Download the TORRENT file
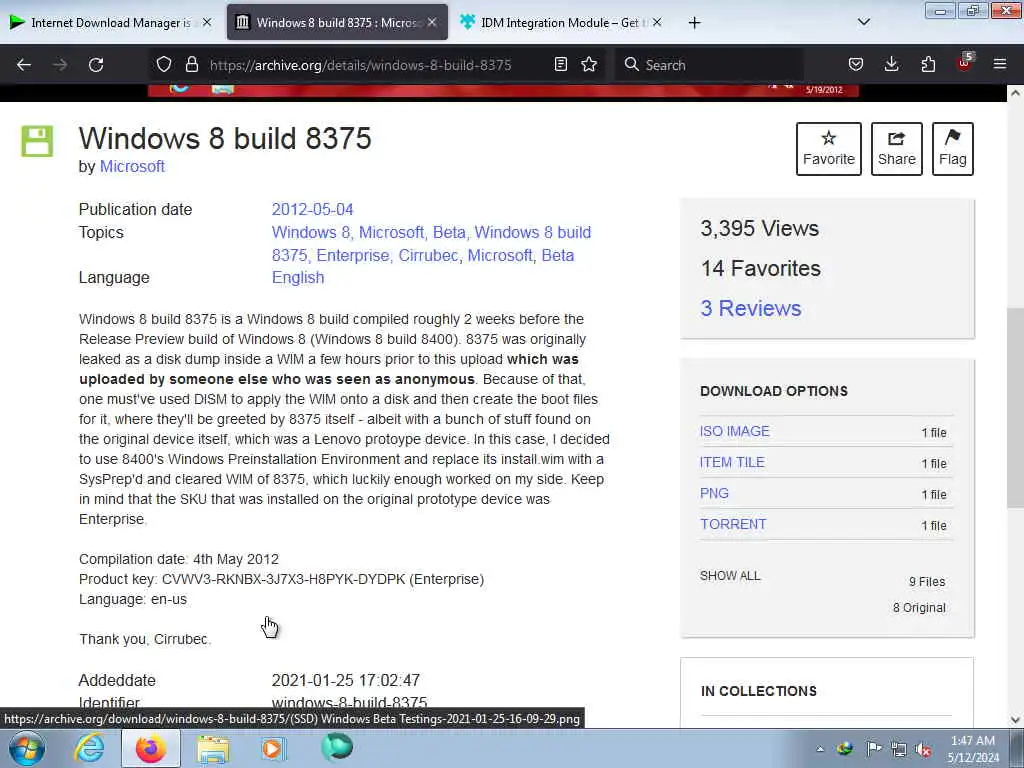This screenshot has width=1024, height=768. pyautogui.click(x=733, y=524)
